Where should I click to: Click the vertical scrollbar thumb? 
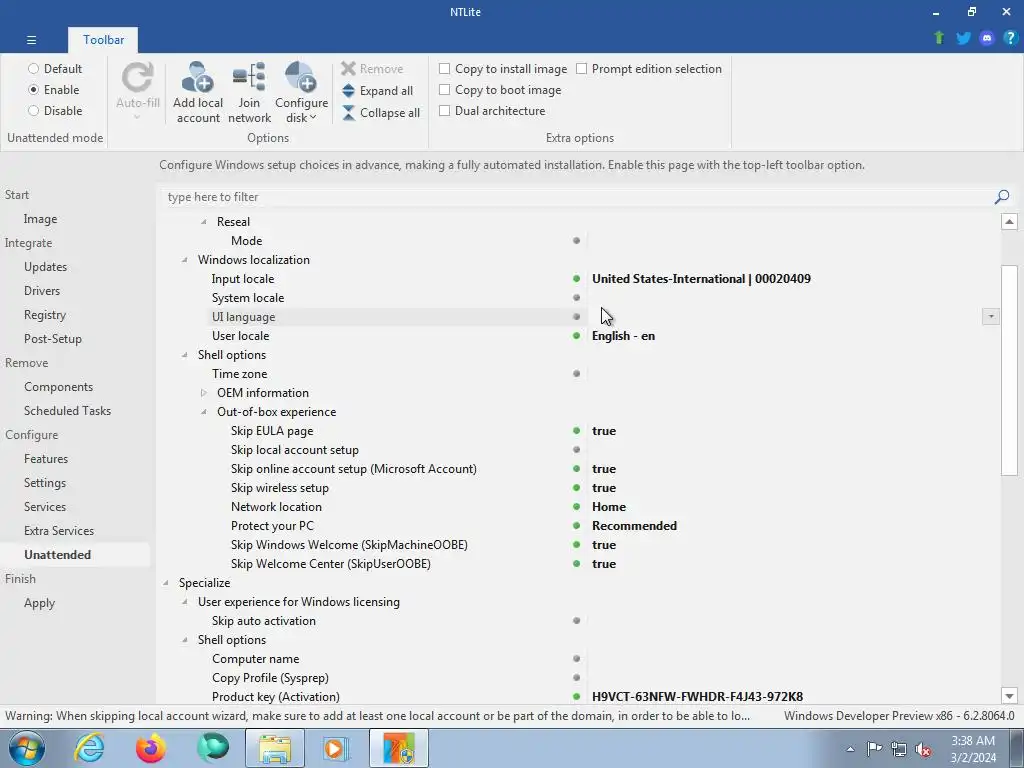coord(1009,370)
